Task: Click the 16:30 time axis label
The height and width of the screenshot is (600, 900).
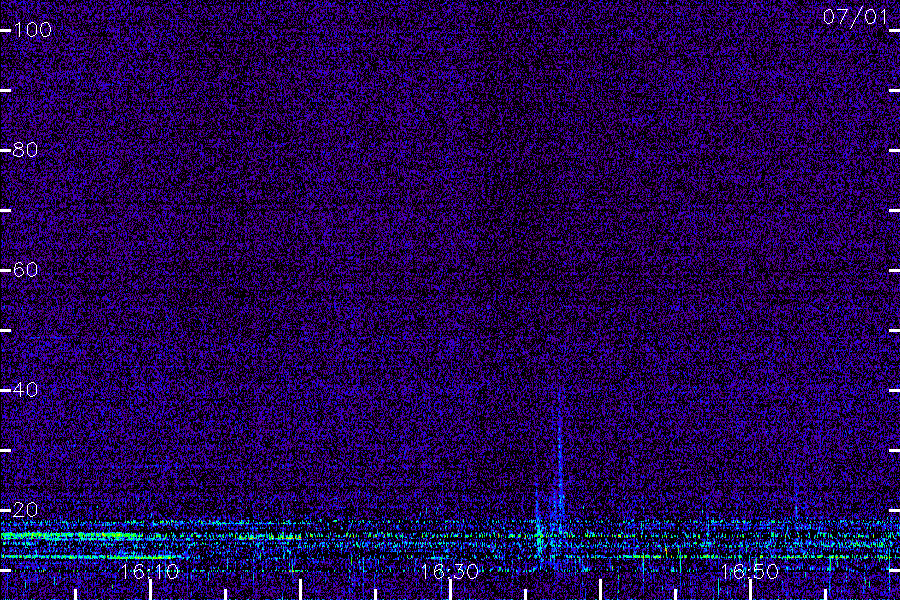Action: [449, 572]
